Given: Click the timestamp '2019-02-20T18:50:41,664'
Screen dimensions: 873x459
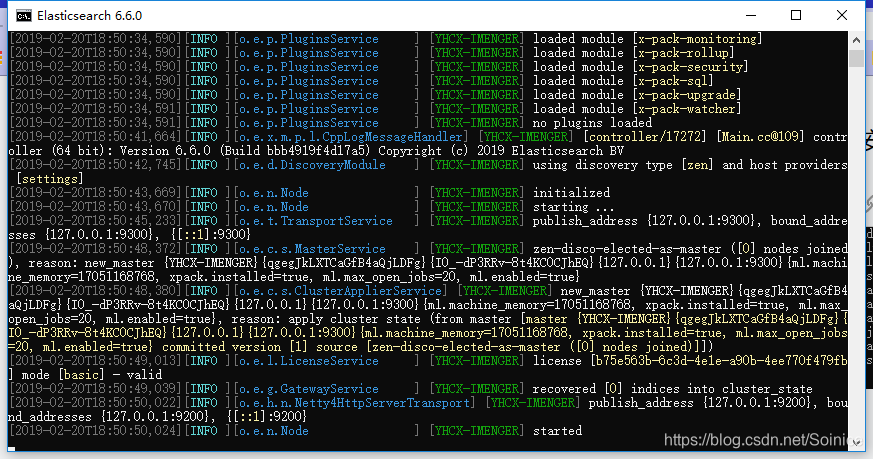Looking at the screenshot, I should click(95, 136).
